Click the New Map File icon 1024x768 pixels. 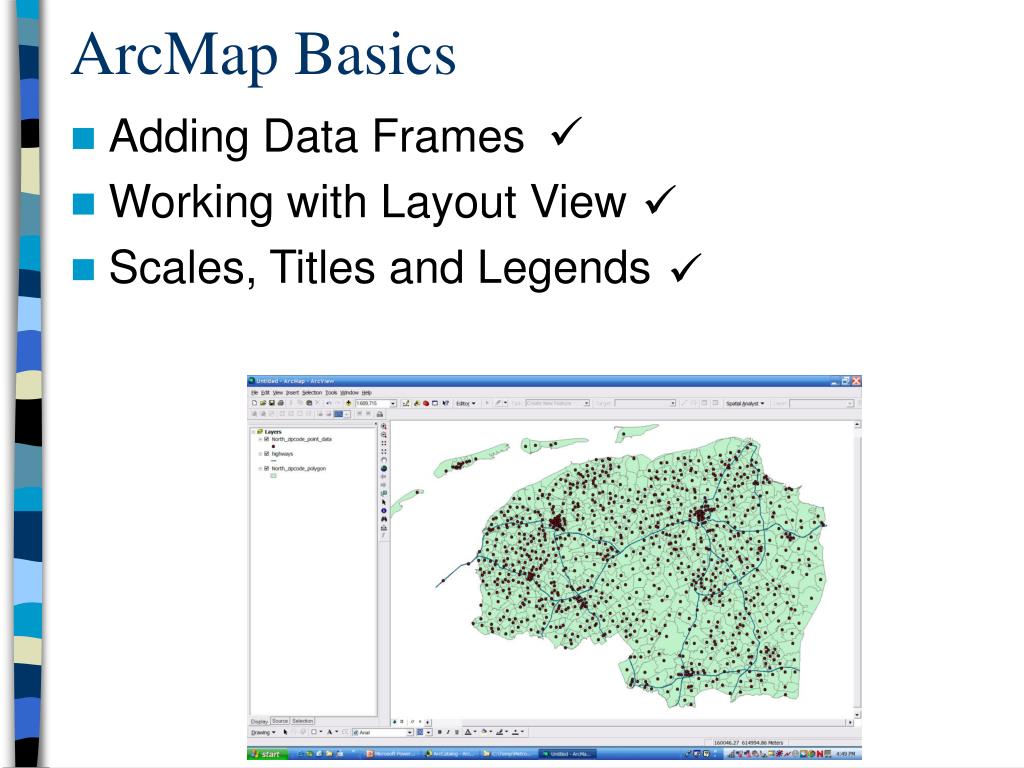tap(255, 403)
